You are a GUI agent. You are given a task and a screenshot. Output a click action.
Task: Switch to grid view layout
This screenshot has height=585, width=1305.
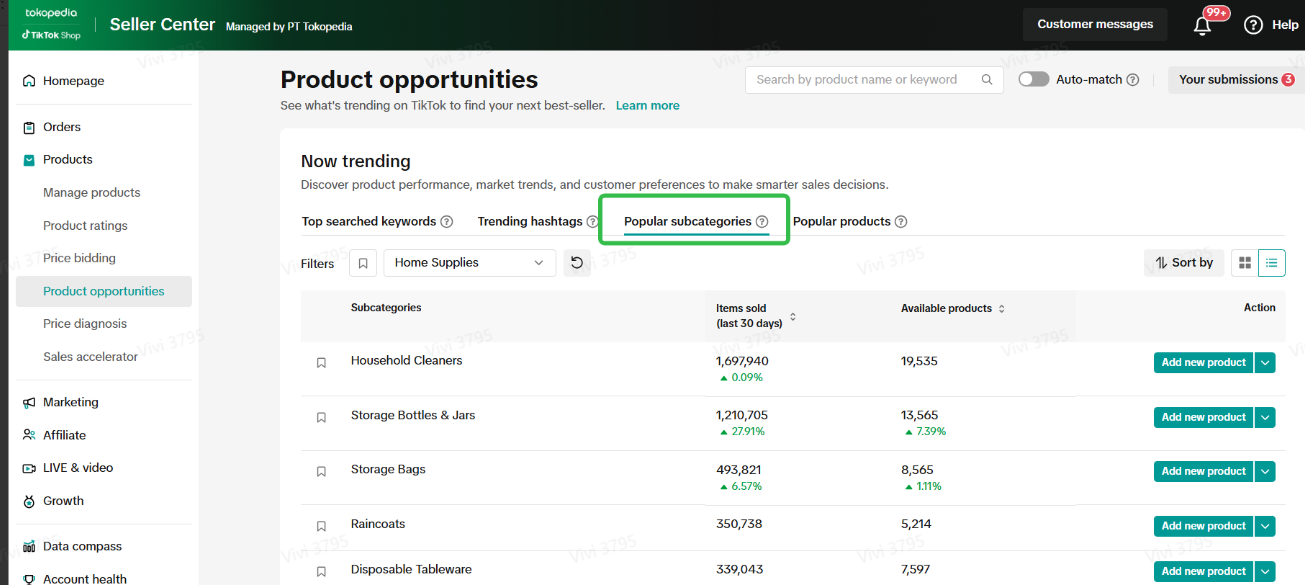[x=1245, y=263]
